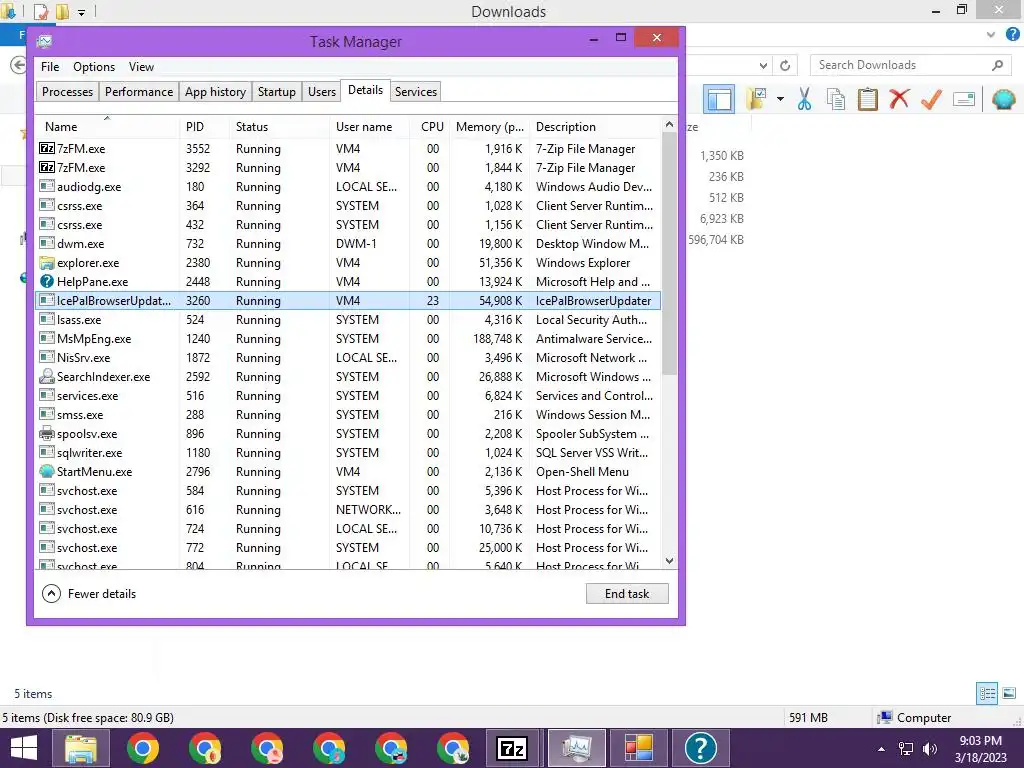Open the Options menu in Task Manager
1024x768 pixels.
point(93,67)
